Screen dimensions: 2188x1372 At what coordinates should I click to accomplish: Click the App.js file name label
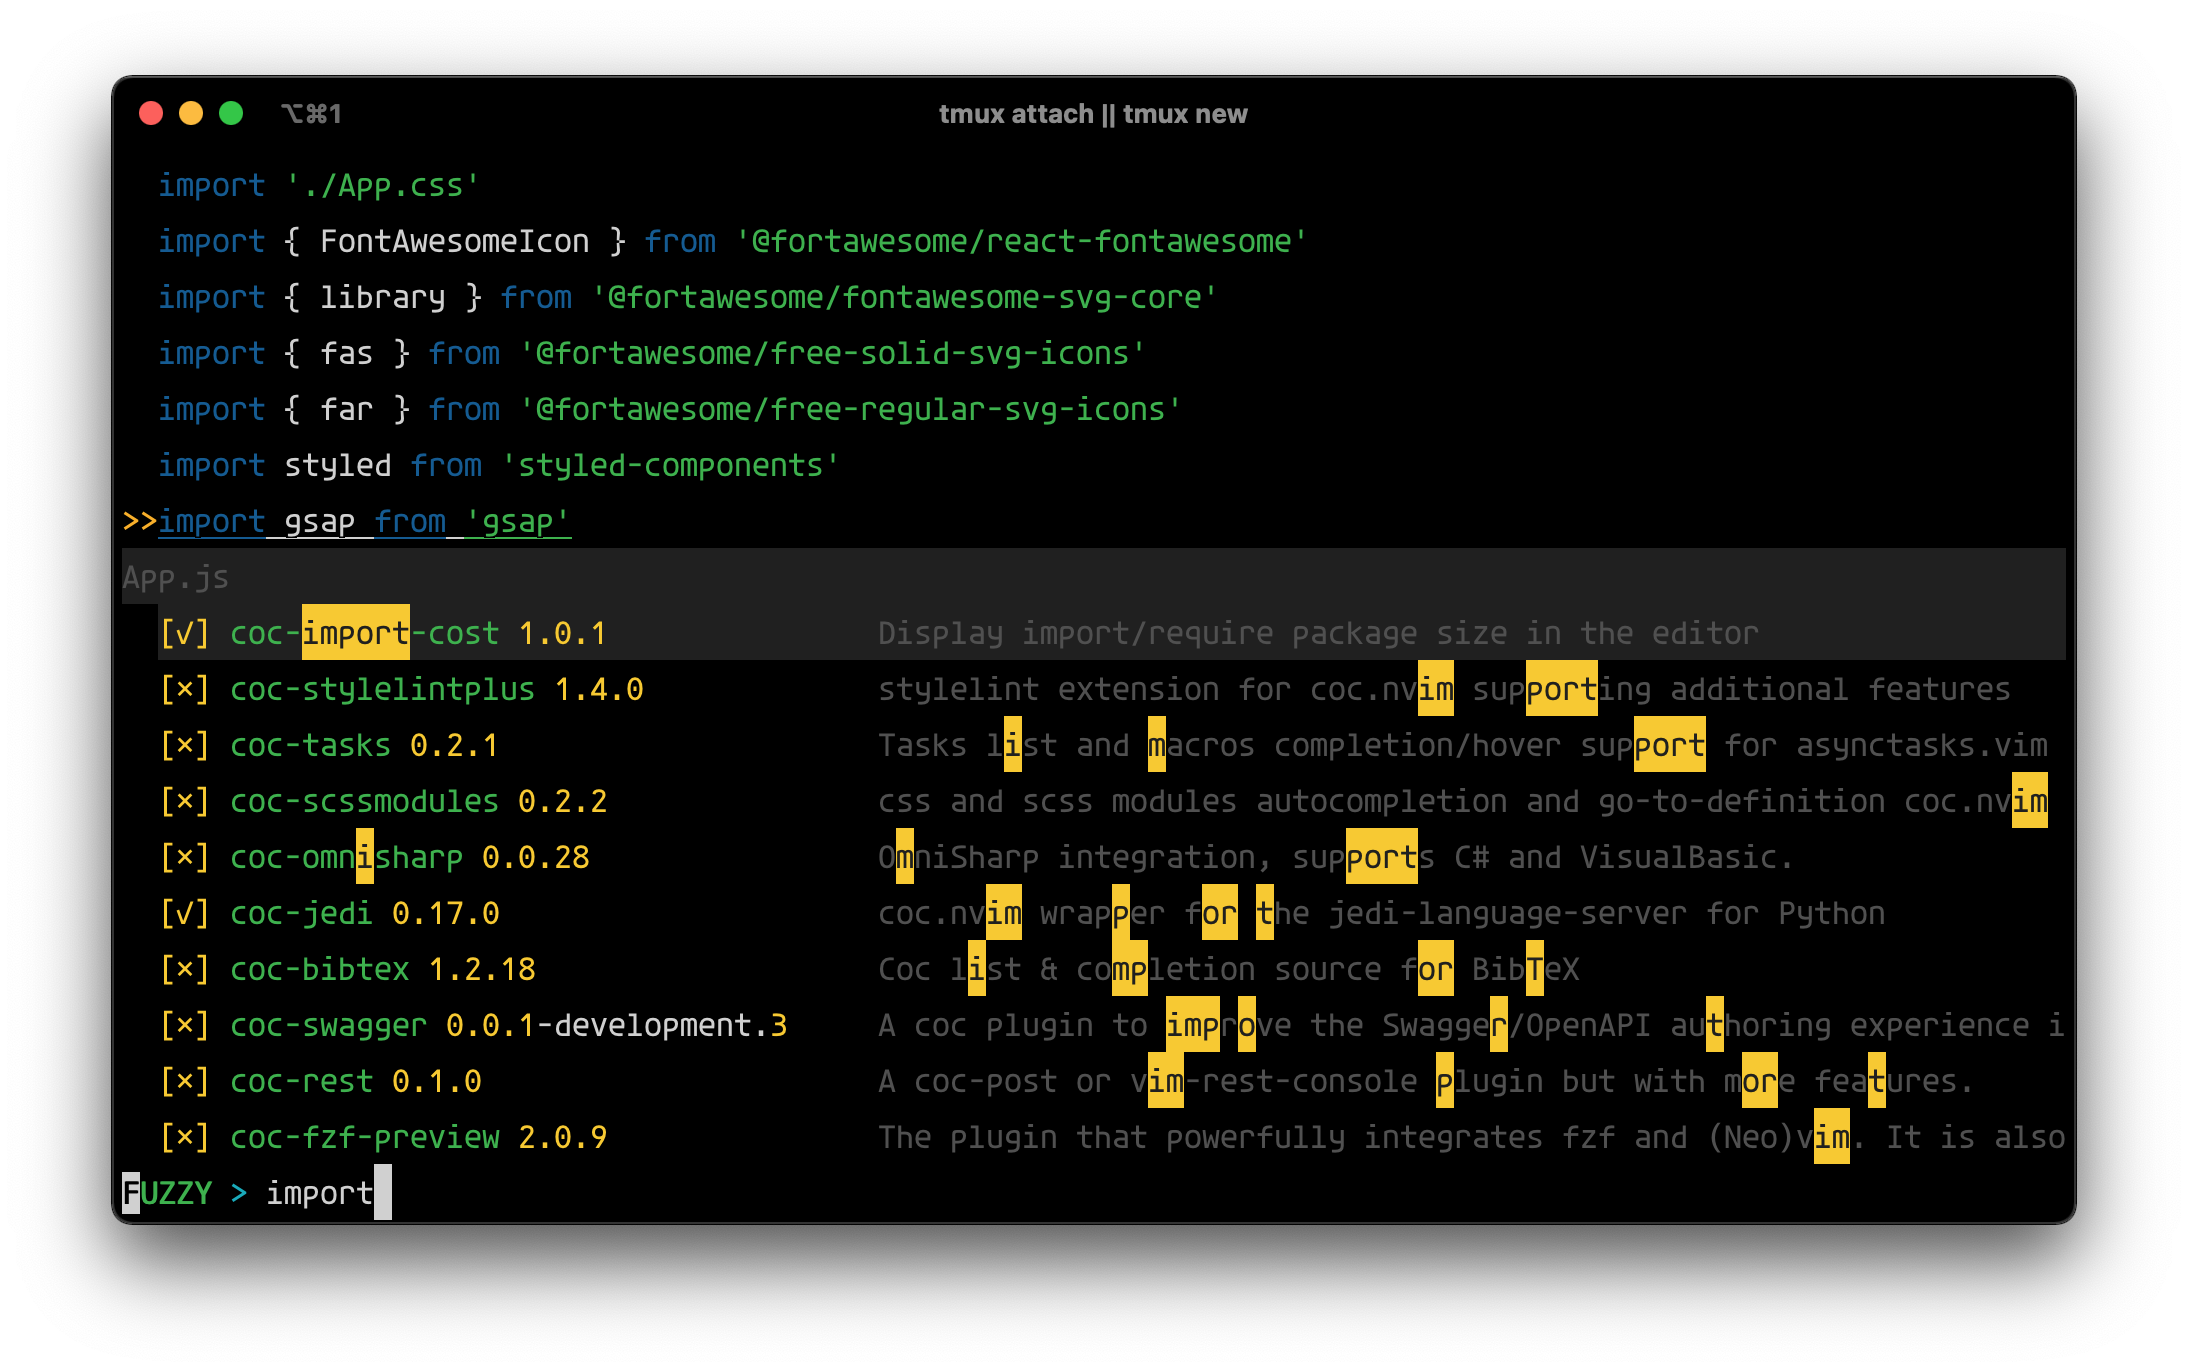176,577
